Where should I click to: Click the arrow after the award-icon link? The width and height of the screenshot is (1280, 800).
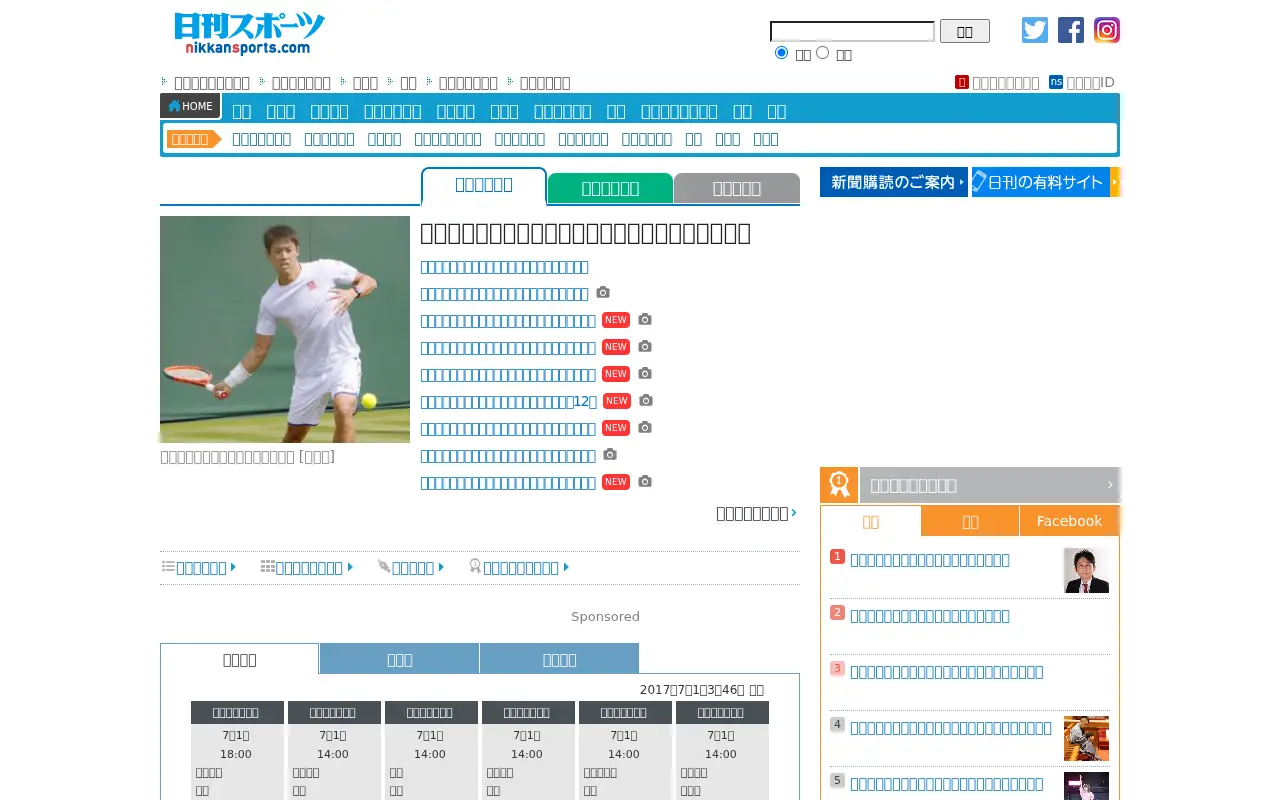pos(566,567)
